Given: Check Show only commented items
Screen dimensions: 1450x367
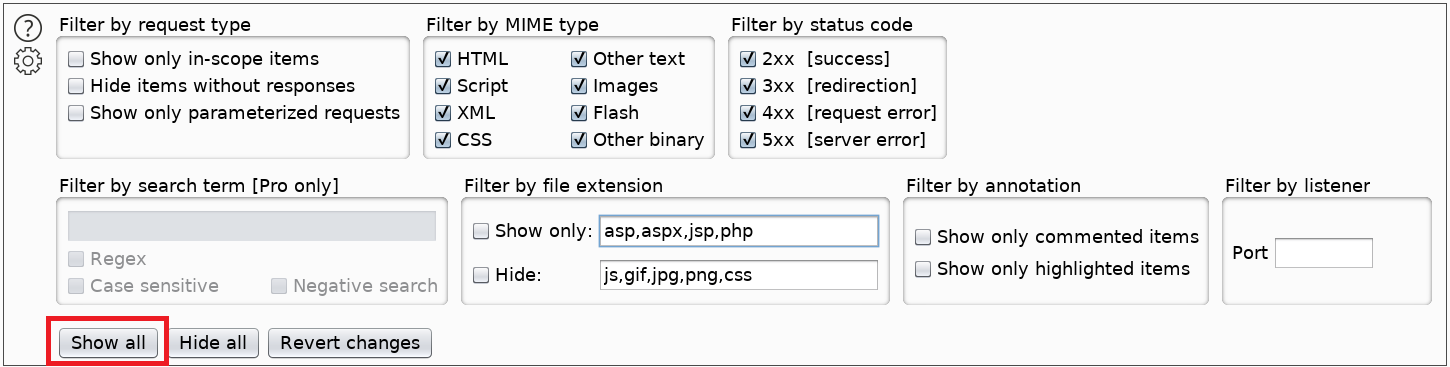Looking at the screenshot, I should (923, 237).
